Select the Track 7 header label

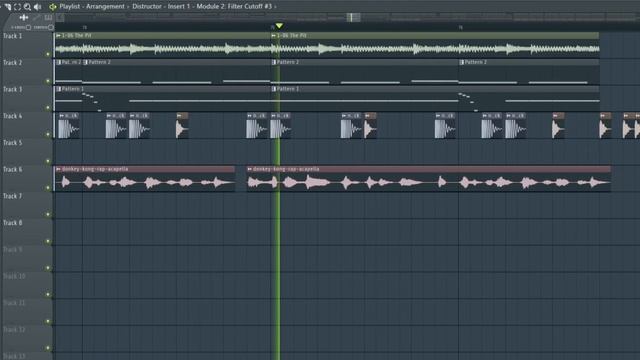13,196
